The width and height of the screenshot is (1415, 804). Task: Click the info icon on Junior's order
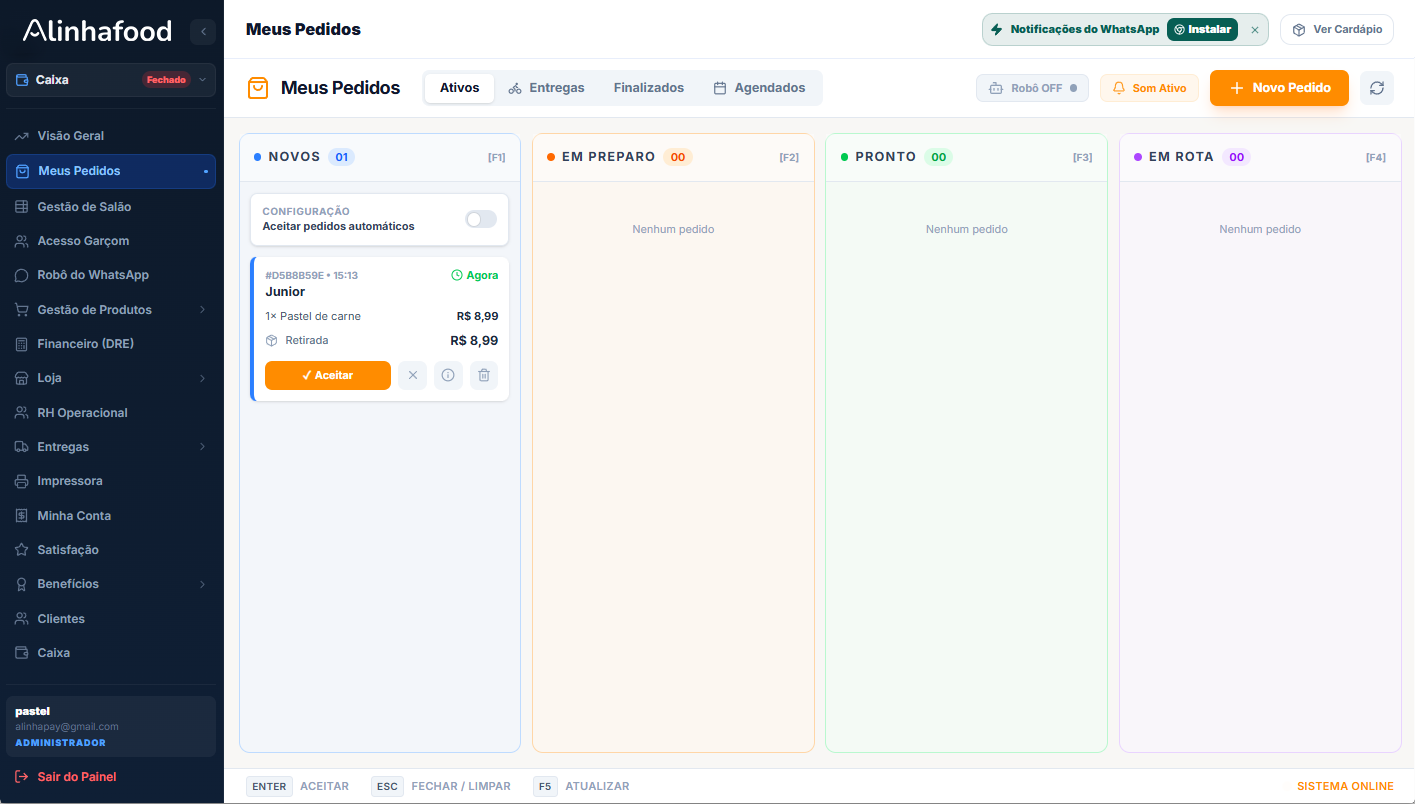(x=448, y=375)
